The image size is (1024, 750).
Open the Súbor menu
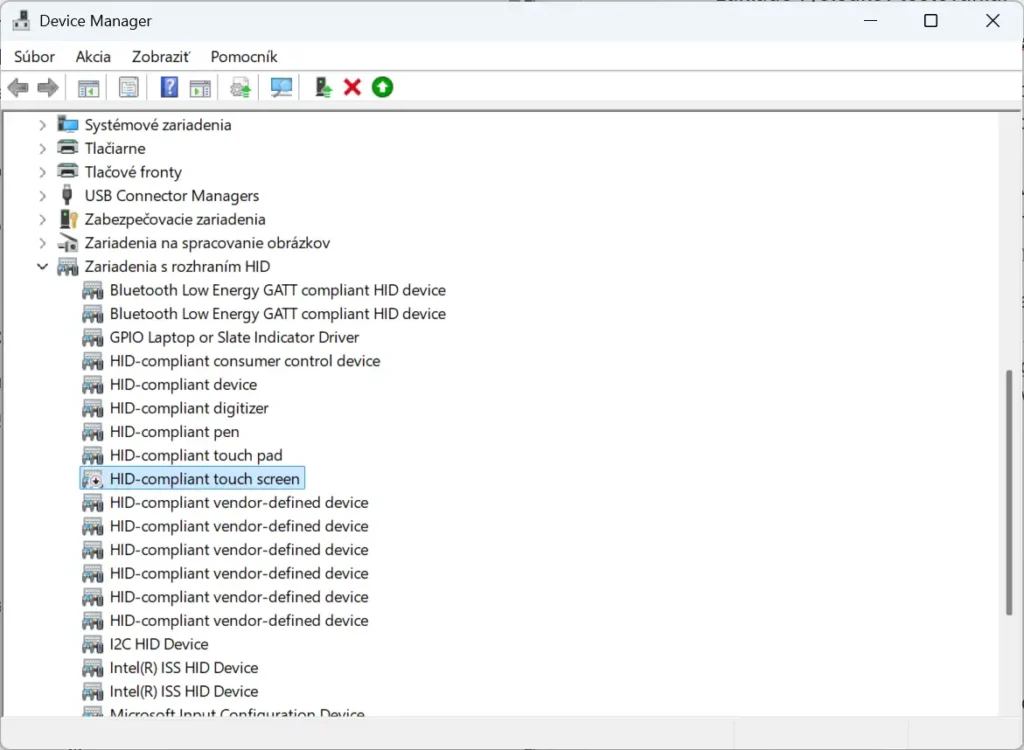[x=35, y=57]
